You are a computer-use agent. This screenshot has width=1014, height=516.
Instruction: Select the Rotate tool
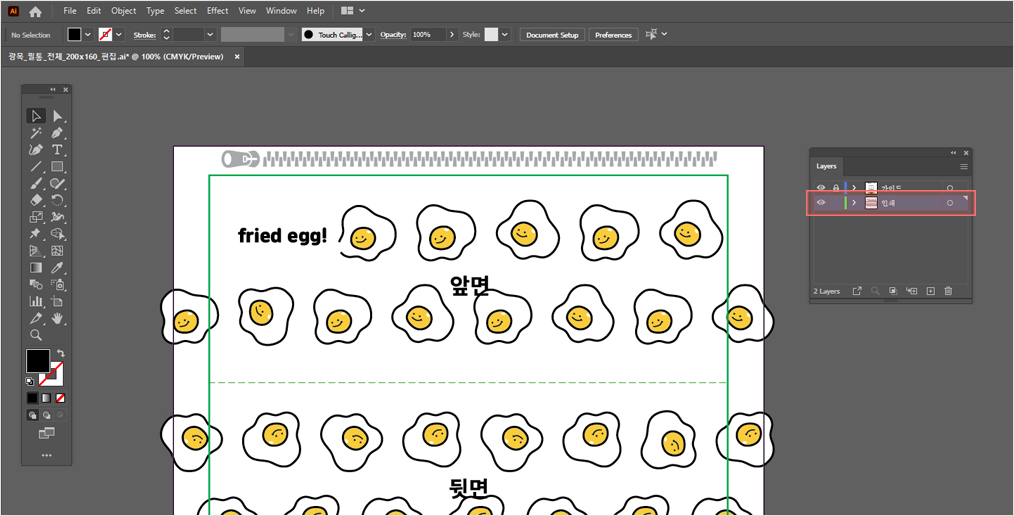pyautogui.click(x=58, y=200)
